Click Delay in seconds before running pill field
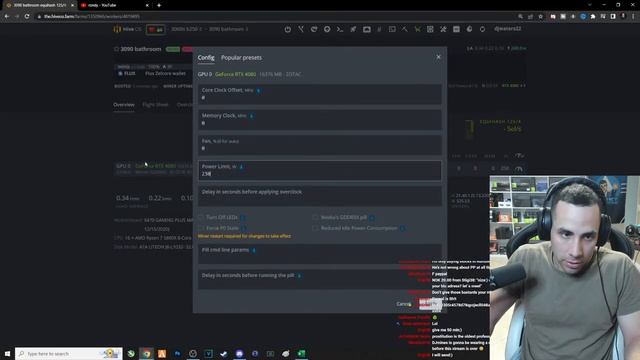640x360 pixels. (x=320, y=279)
